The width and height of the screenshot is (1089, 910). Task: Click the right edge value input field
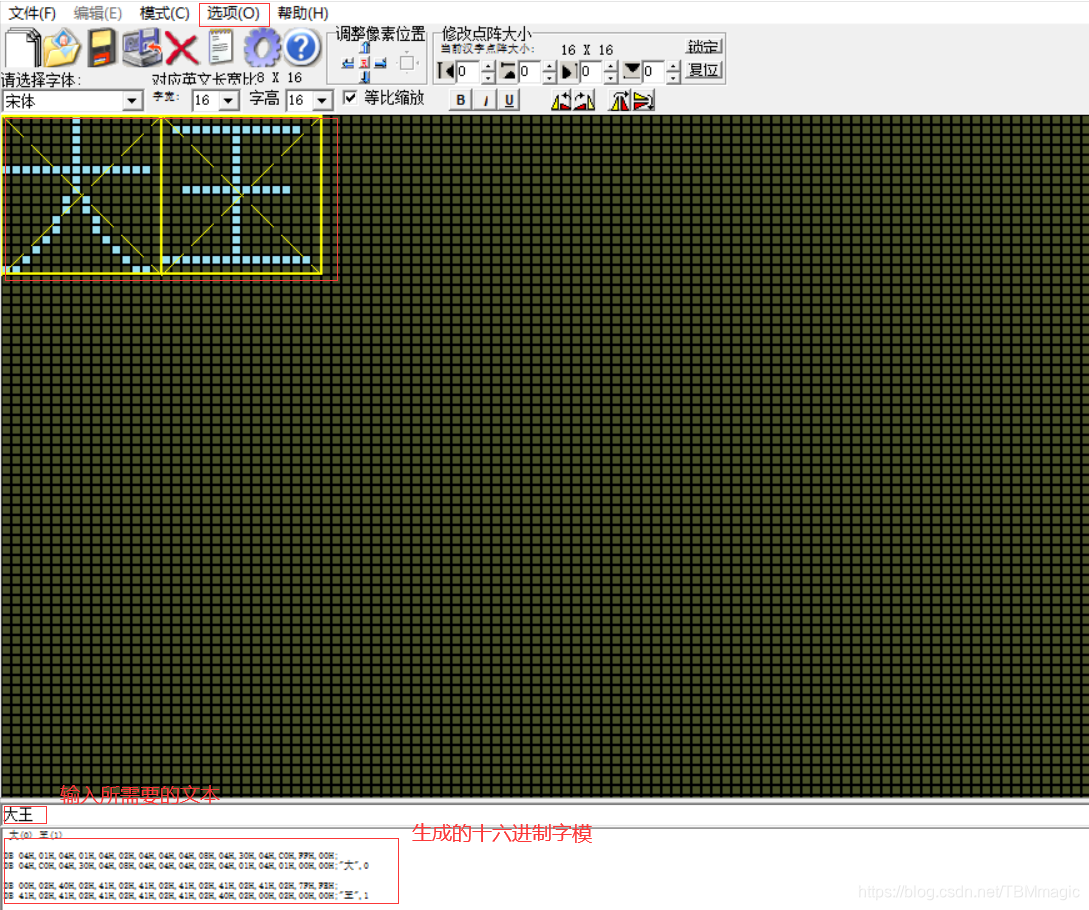click(x=592, y=72)
